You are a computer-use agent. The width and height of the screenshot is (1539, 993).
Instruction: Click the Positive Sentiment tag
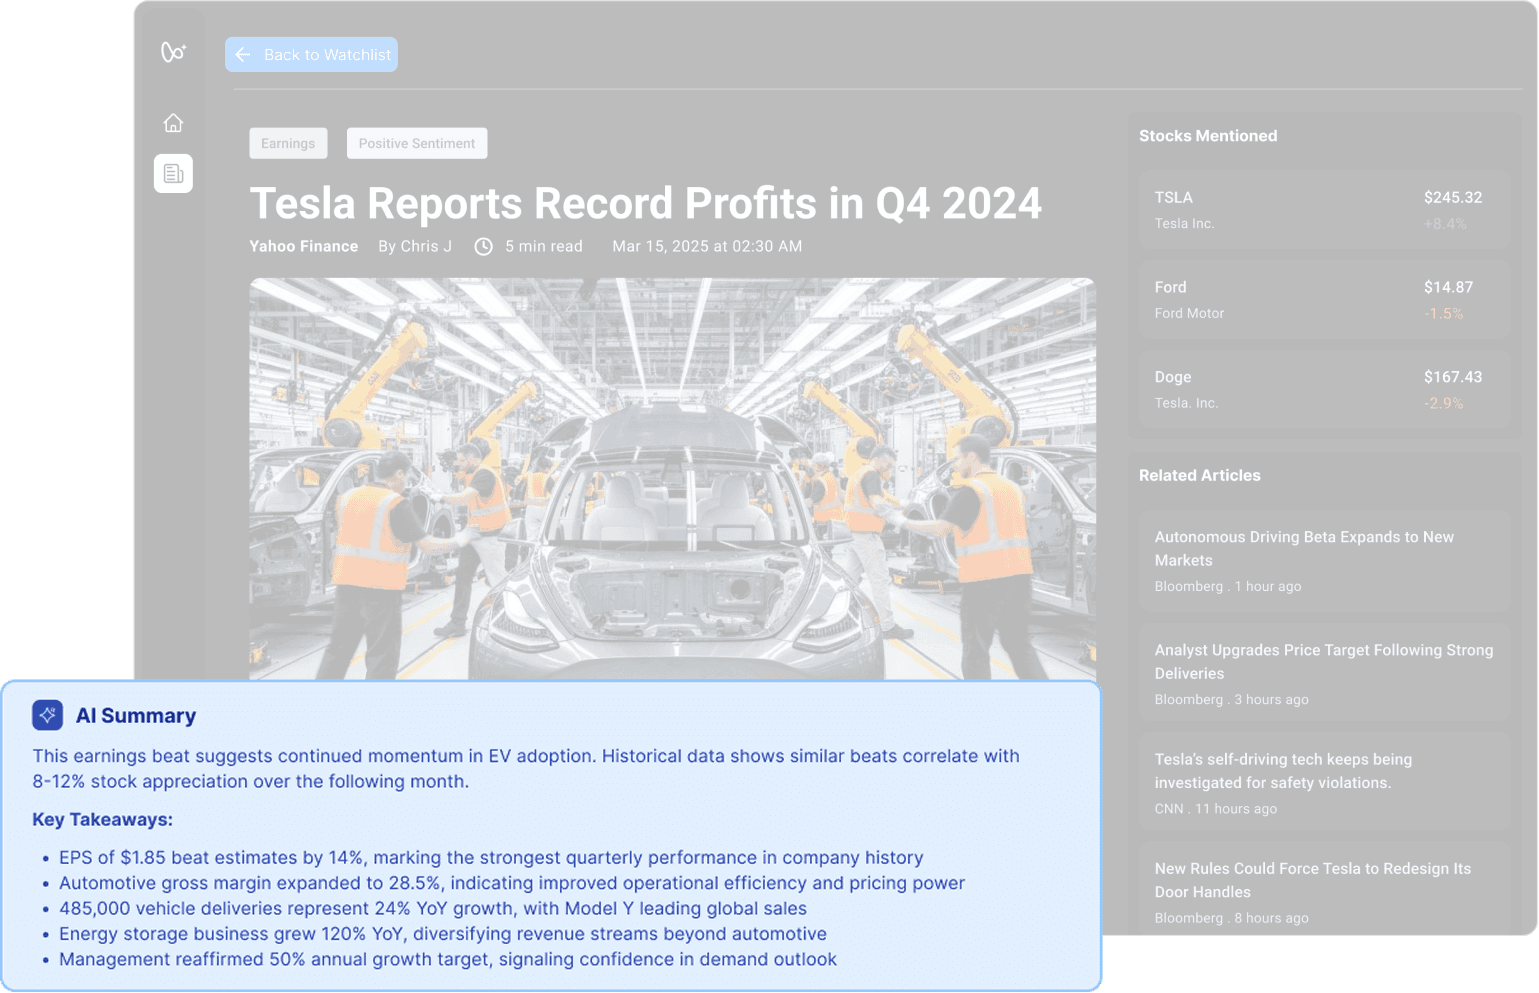[417, 143]
